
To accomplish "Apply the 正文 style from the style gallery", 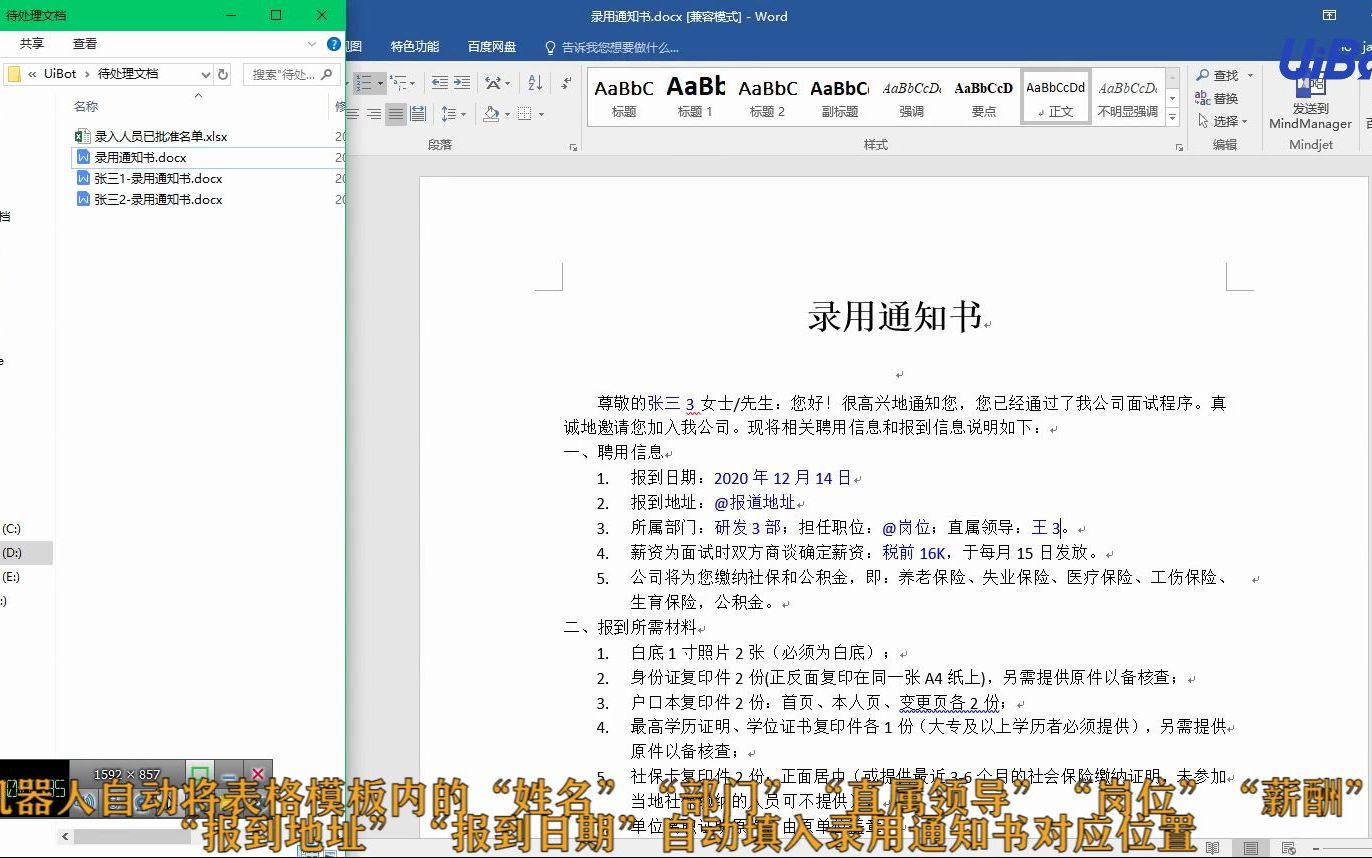I will [x=1057, y=95].
